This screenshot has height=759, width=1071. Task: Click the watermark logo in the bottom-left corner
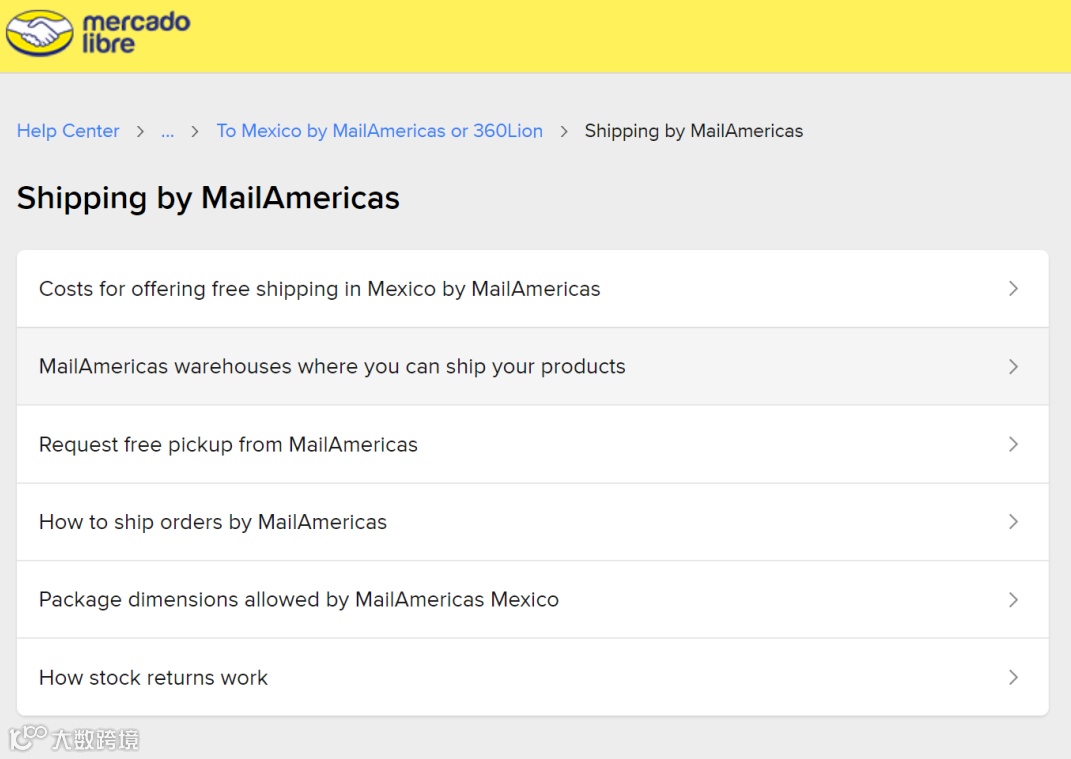coord(74,739)
